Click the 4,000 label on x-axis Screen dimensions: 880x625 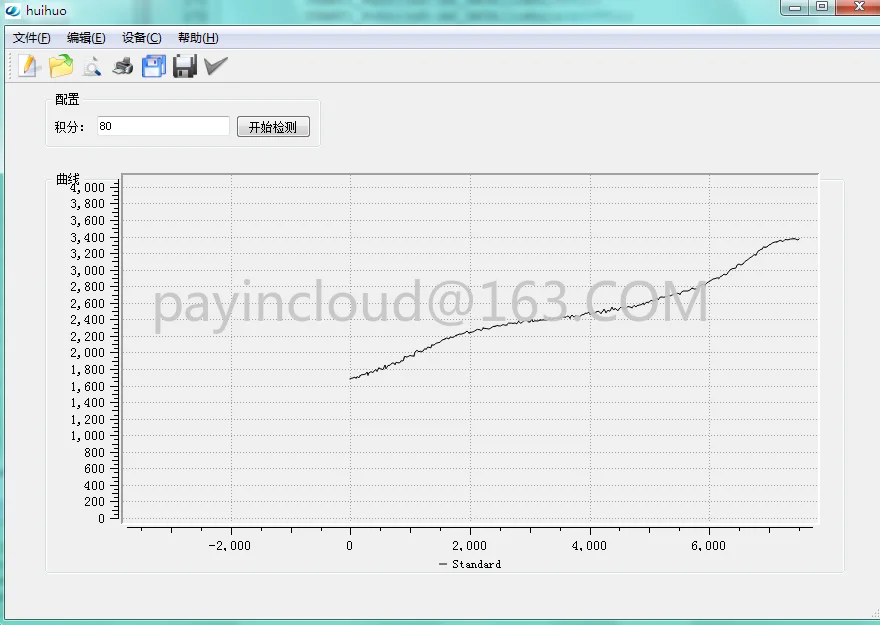(x=589, y=545)
